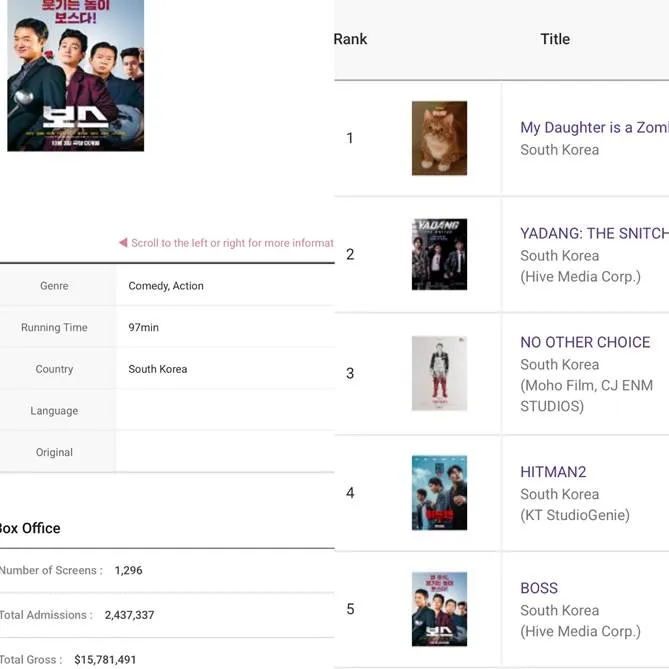Click the empty Language value cell
Image resolution: width=669 pixels, height=669 pixels.
[225, 410]
